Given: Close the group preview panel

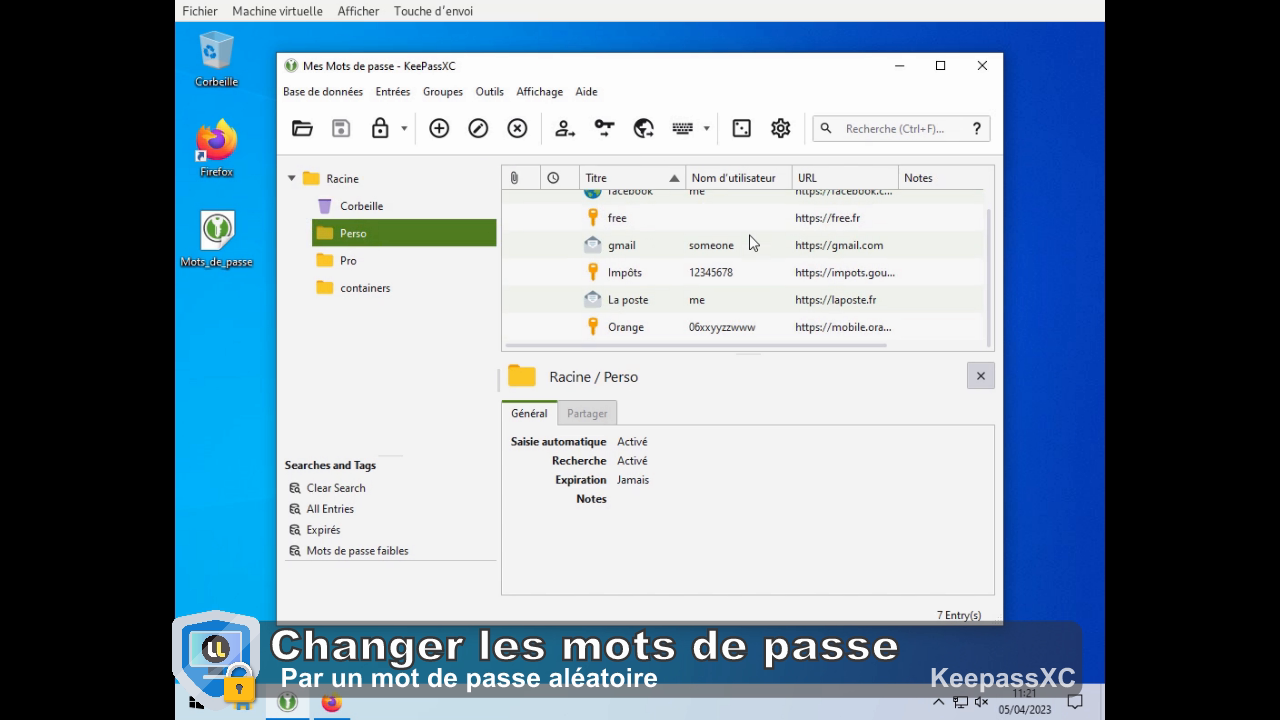Looking at the screenshot, I should point(980,376).
